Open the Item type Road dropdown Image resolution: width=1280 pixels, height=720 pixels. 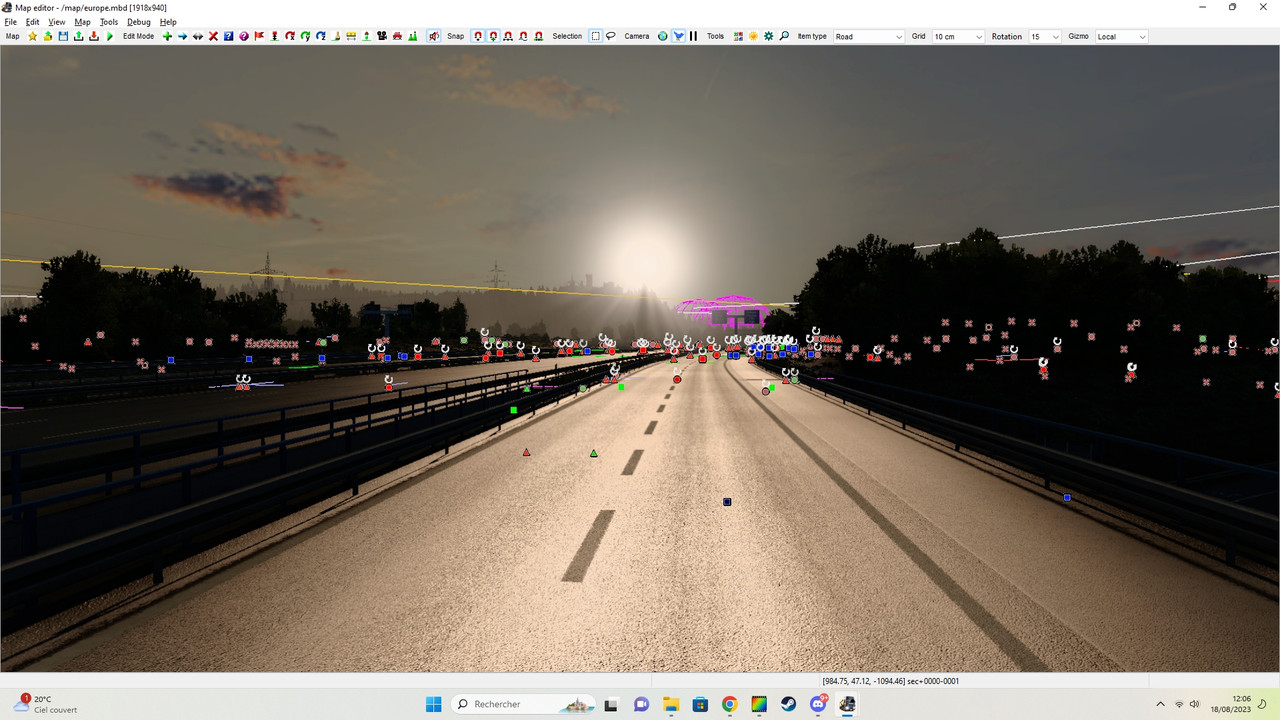click(868, 36)
